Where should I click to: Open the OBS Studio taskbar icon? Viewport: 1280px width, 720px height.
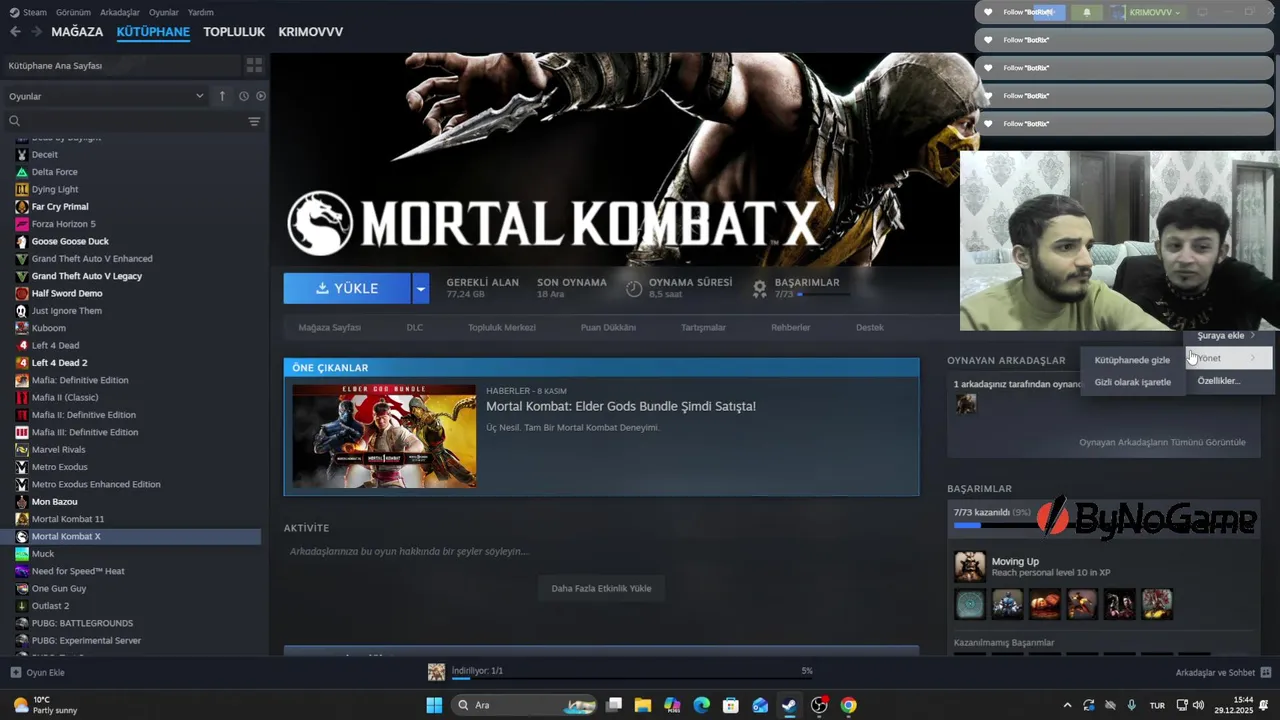pyautogui.click(x=819, y=705)
